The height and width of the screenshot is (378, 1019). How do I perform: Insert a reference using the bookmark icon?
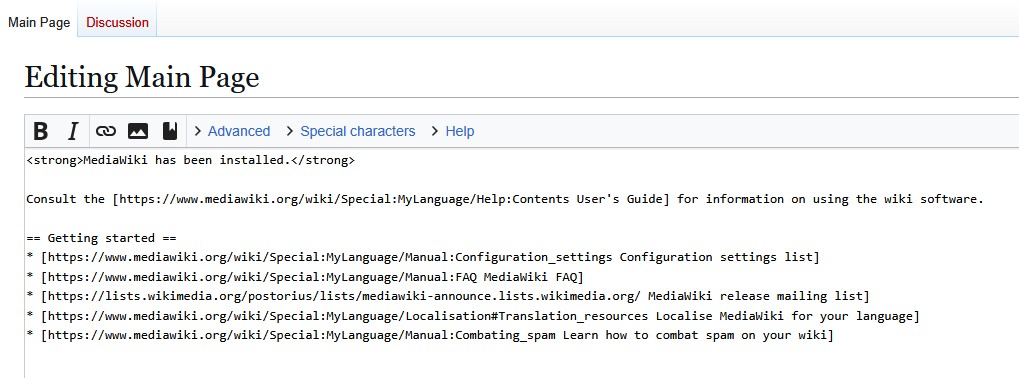pyautogui.click(x=170, y=131)
